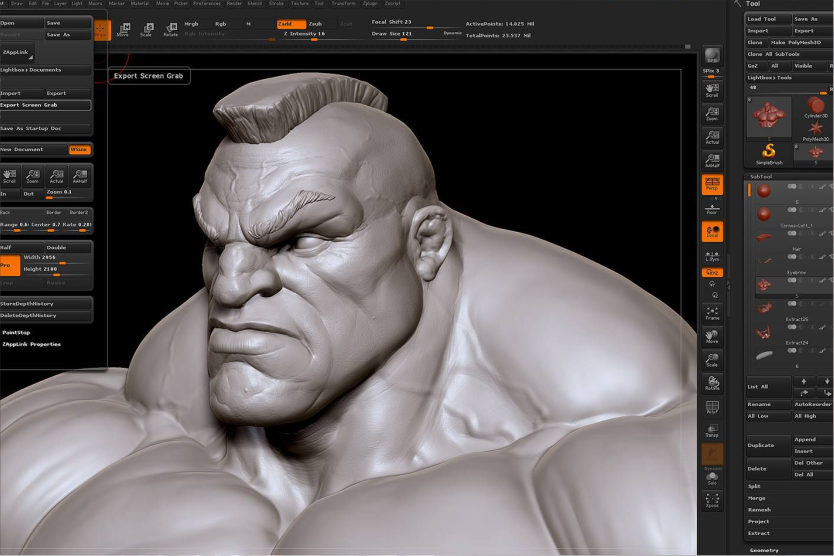Toggle the Transp transparency icon
The width and height of the screenshot is (834, 556).
click(712, 430)
